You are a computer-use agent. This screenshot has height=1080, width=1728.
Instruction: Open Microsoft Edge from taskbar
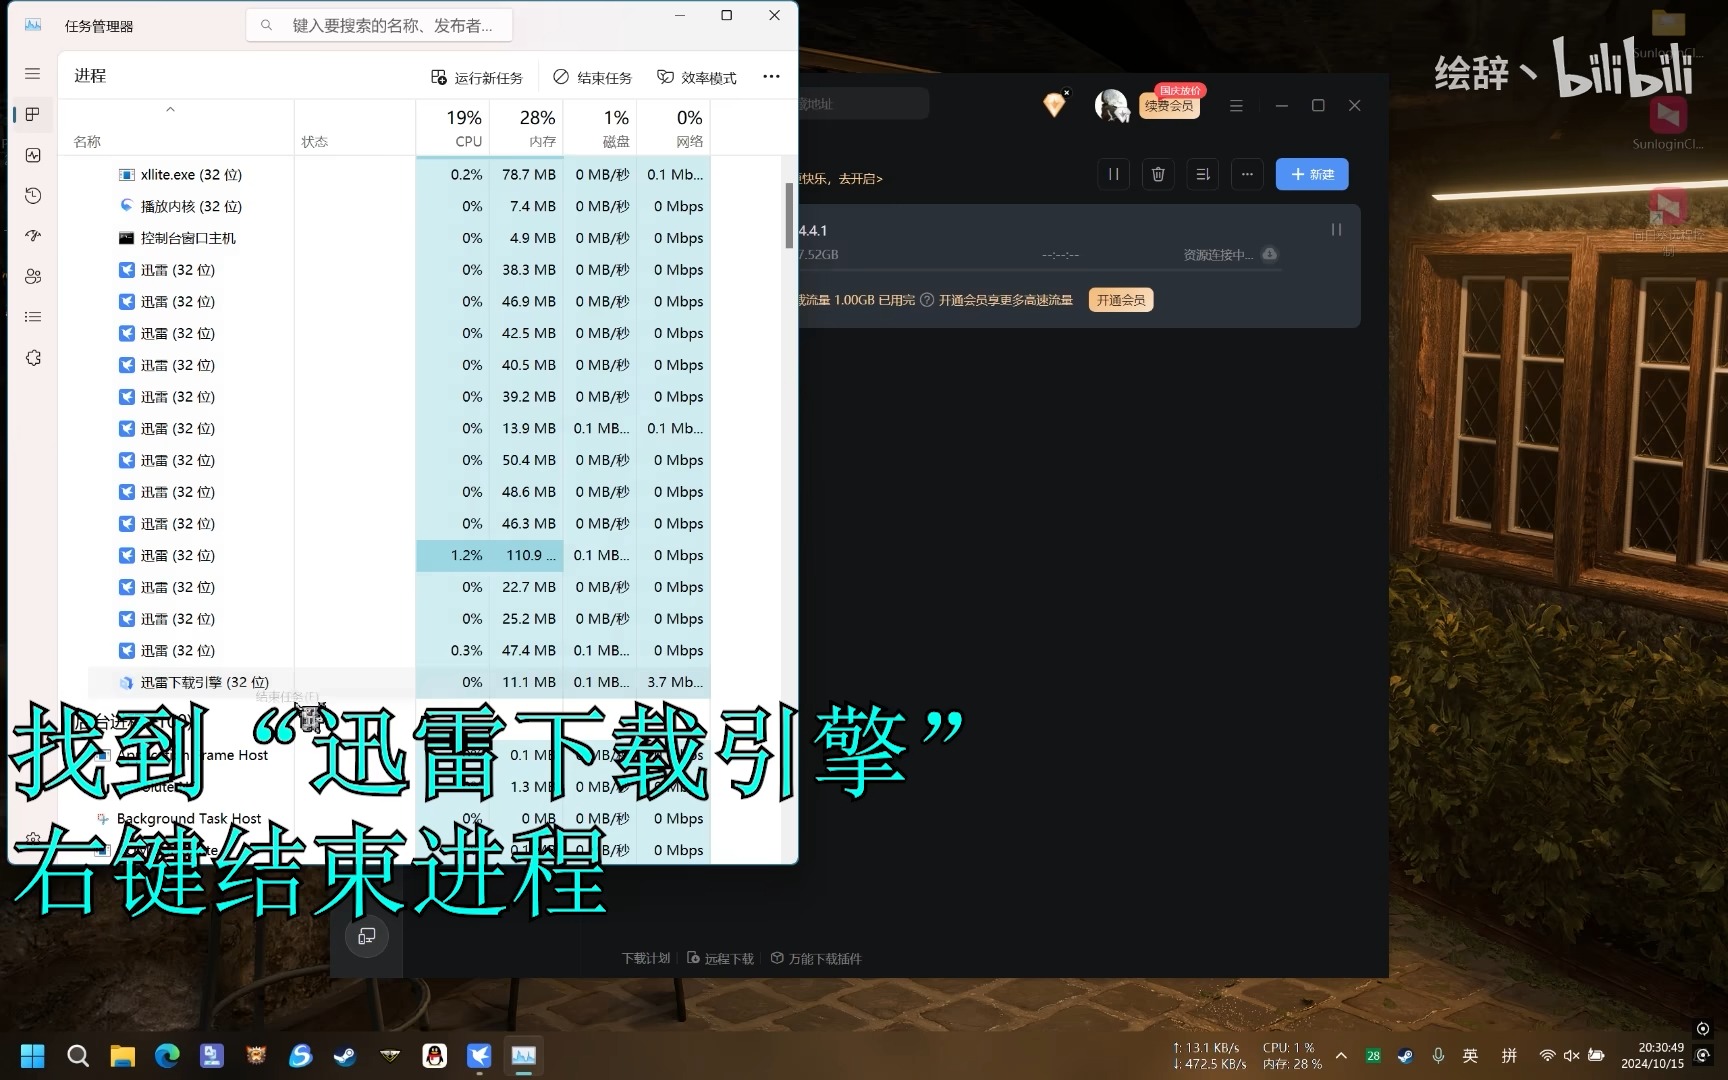tap(167, 1055)
